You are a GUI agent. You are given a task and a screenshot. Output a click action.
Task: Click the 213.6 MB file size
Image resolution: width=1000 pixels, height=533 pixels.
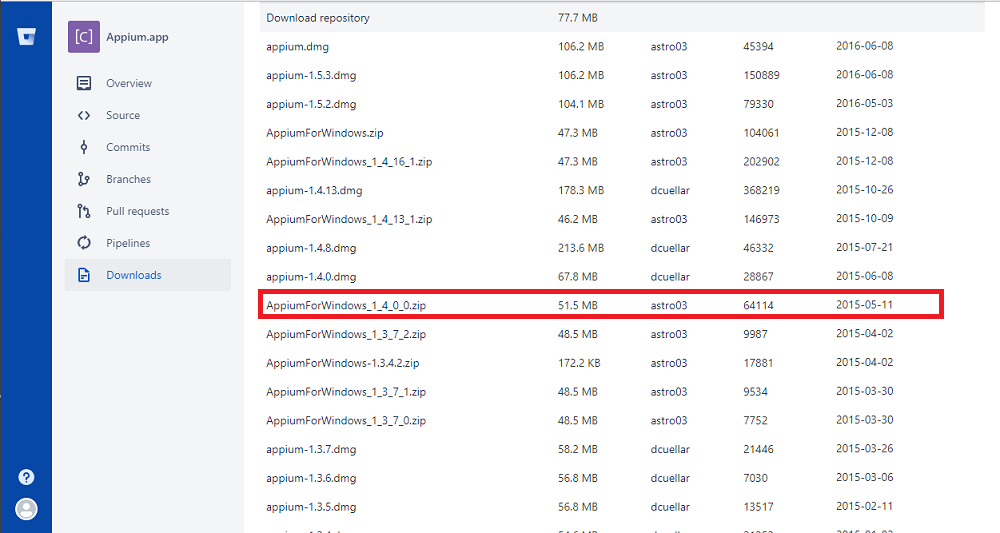[580, 248]
